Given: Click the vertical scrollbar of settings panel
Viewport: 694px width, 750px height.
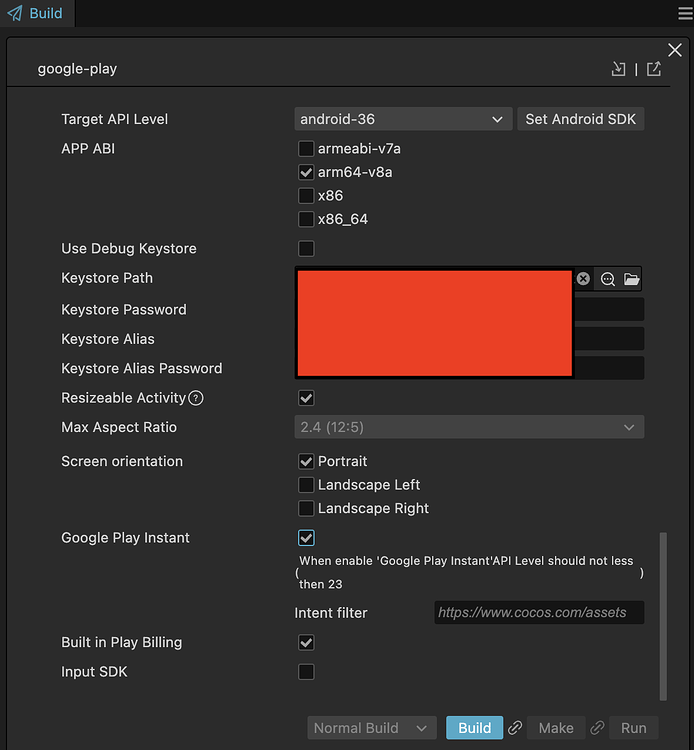Looking at the screenshot, I should click(663, 617).
